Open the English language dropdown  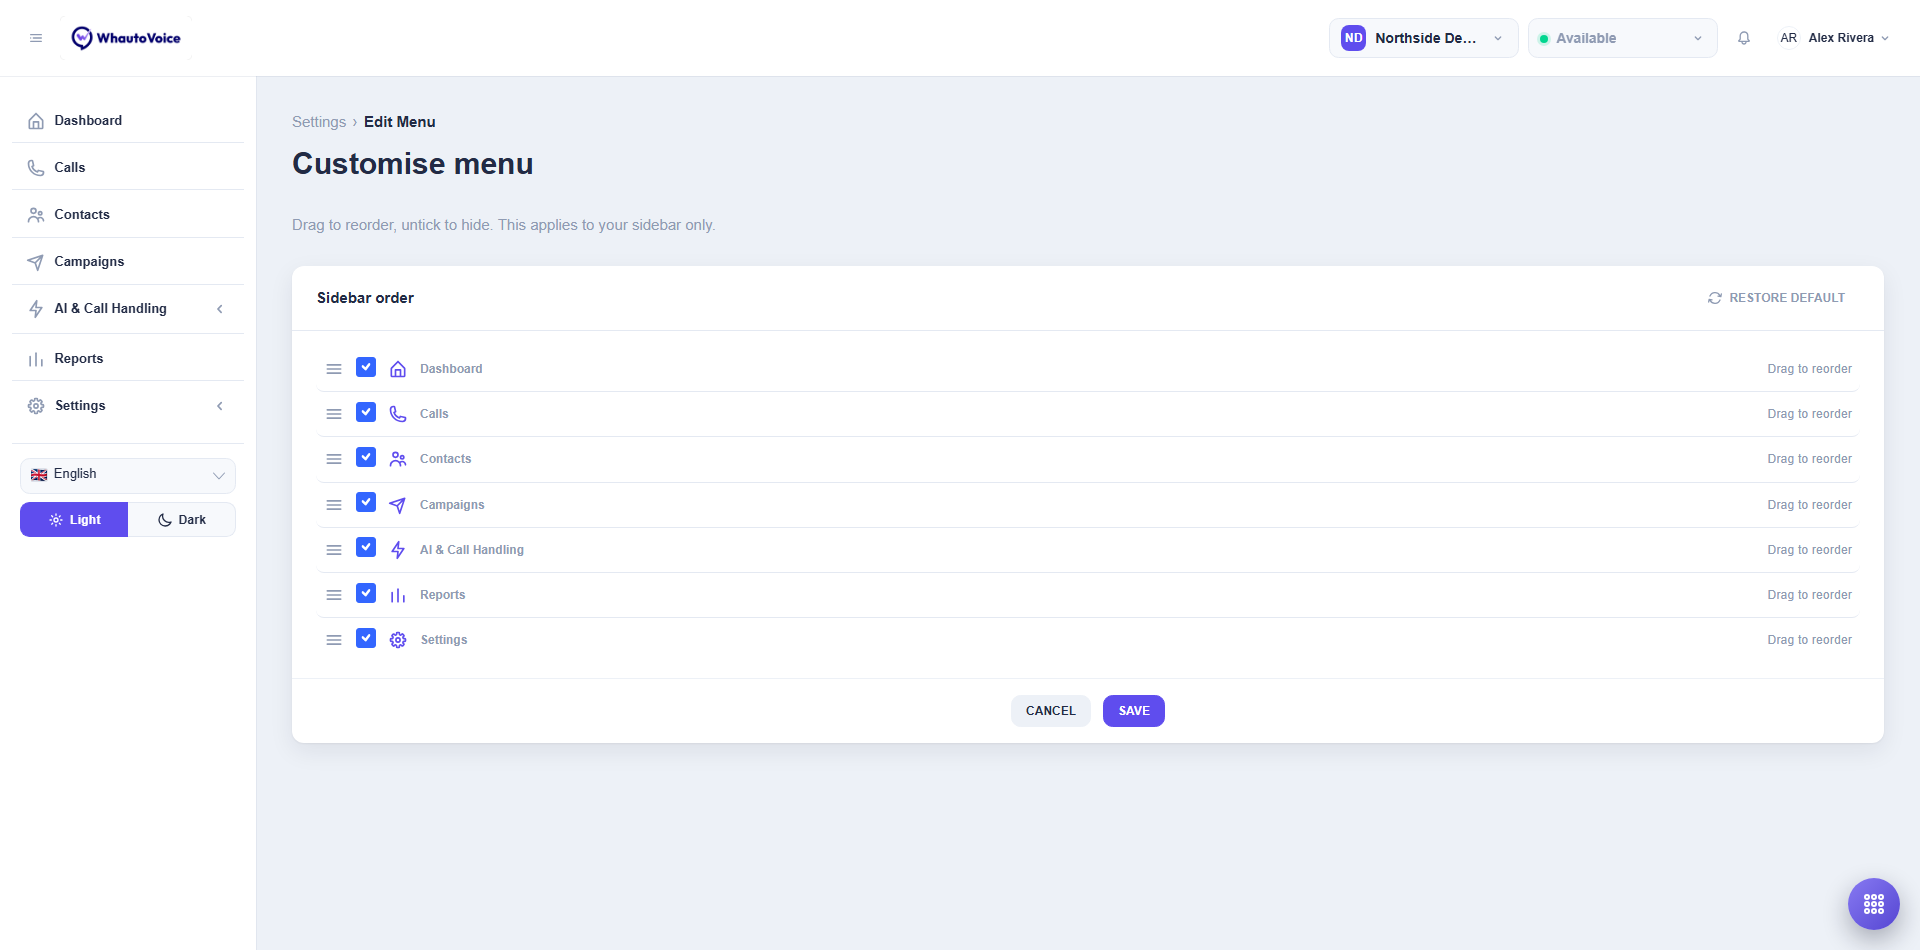(x=128, y=475)
